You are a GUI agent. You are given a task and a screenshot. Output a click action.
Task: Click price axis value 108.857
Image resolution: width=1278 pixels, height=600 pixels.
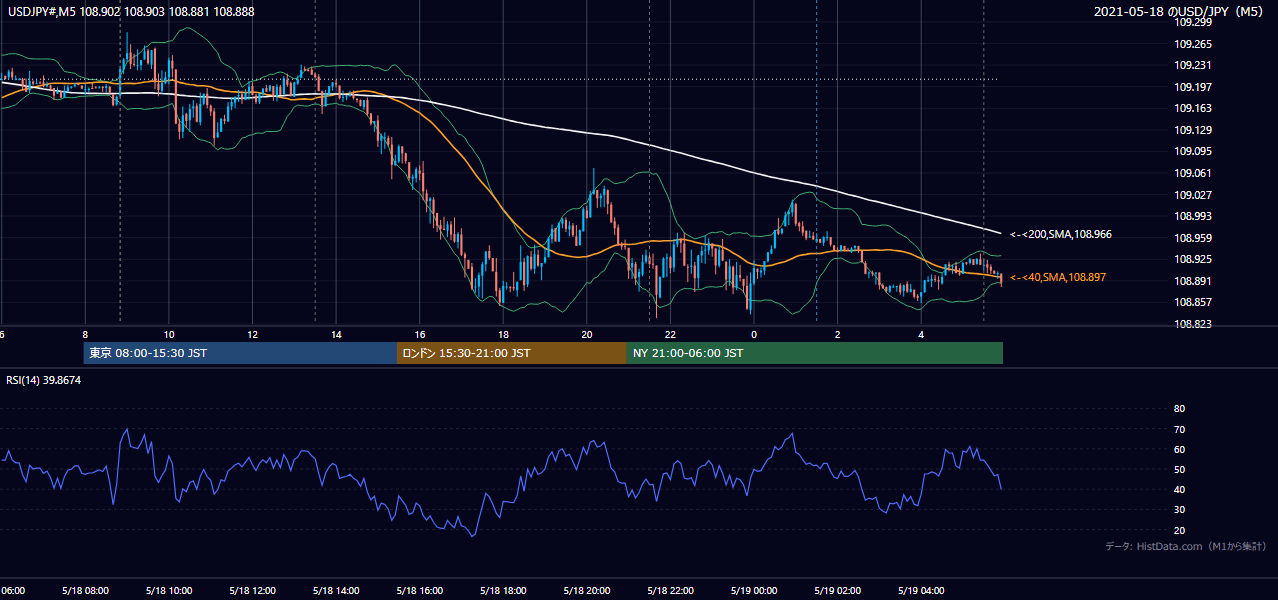point(1192,302)
